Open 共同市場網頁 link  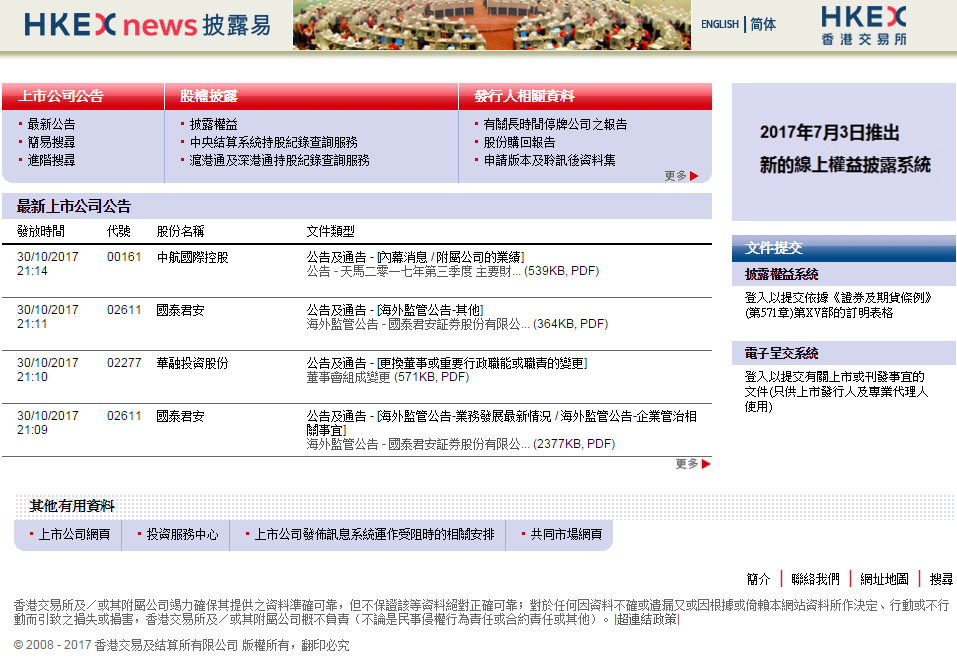coord(566,535)
